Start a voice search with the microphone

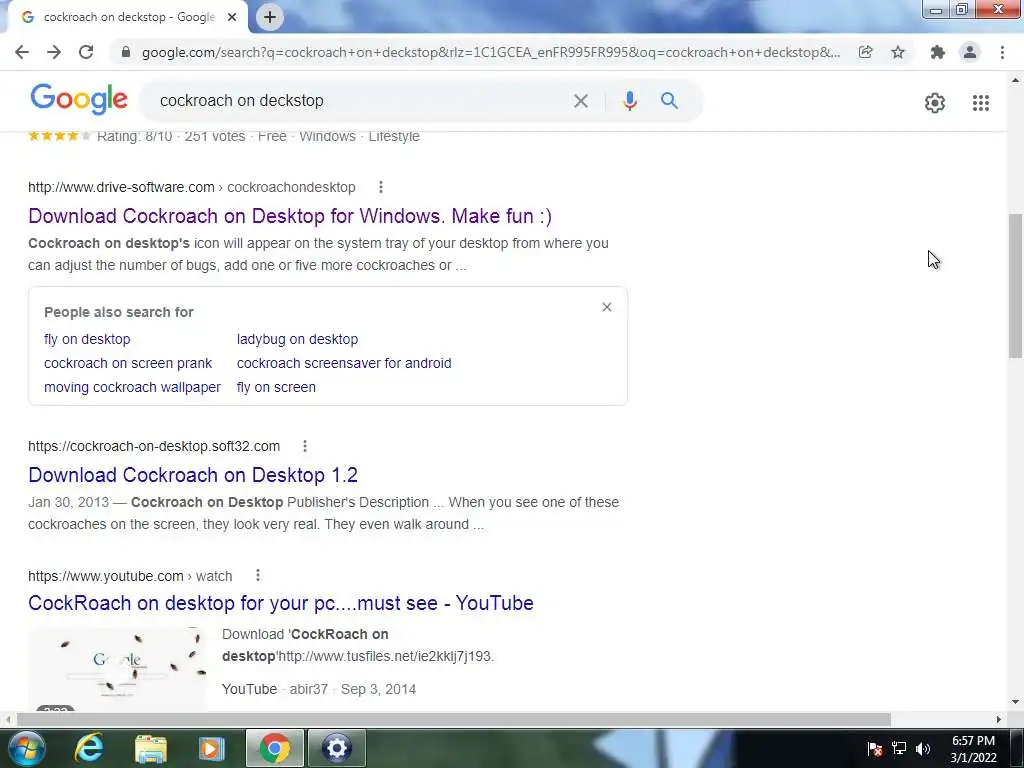[630, 101]
